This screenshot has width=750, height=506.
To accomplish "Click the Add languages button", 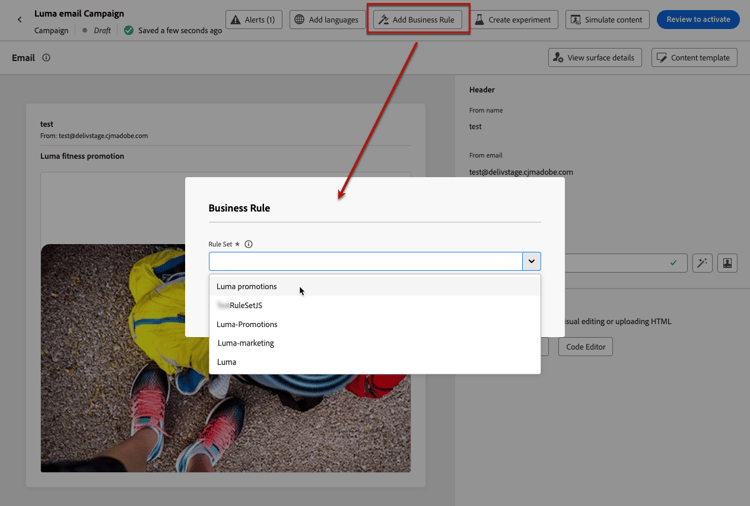I will [x=327, y=20].
